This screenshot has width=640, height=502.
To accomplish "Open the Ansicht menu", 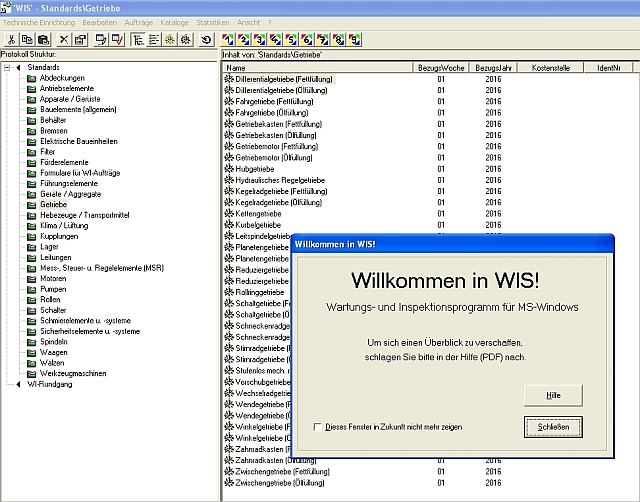I will pyautogui.click(x=249, y=23).
